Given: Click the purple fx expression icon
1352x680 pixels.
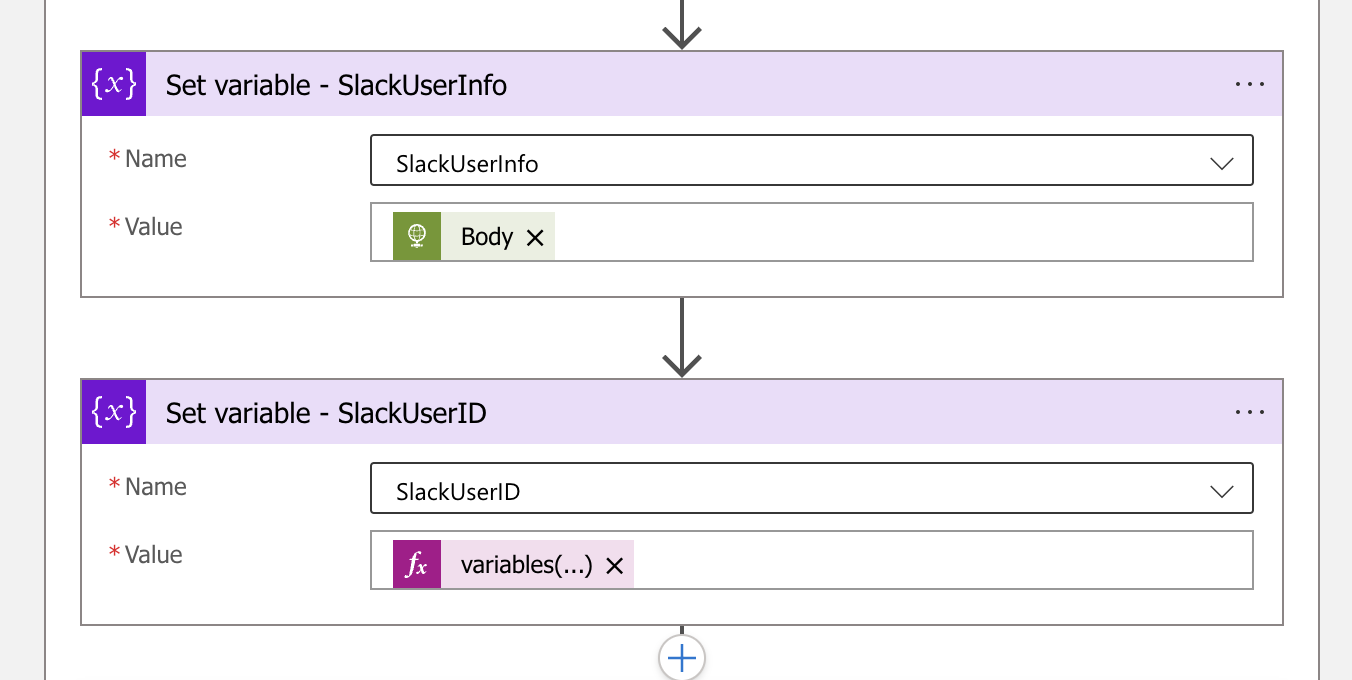Looking at the screenshot, I should [417, 565].
